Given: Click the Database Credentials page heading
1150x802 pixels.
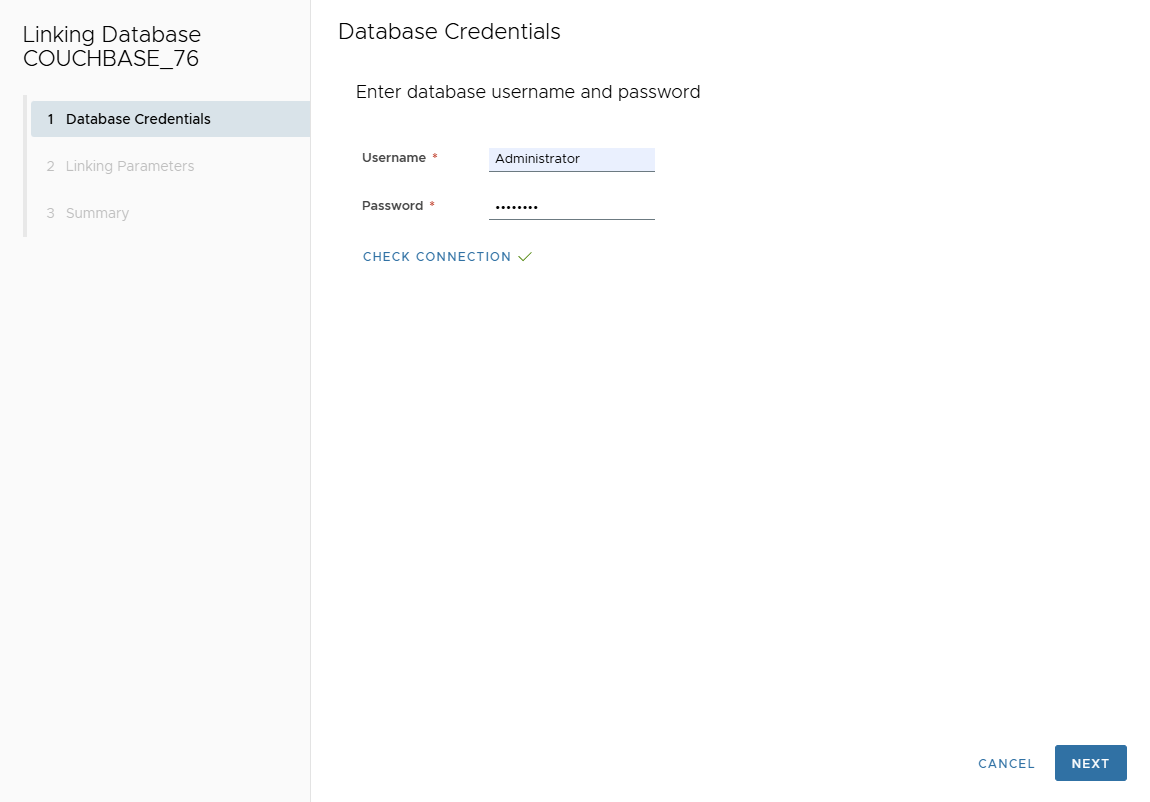Looking at the screenshot, I should tap(449, 32).
